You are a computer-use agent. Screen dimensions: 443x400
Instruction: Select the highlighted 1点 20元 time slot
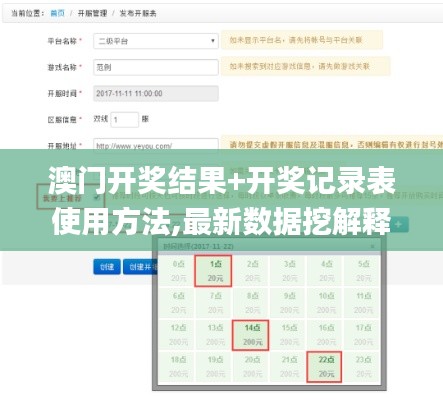pos(213,271)
